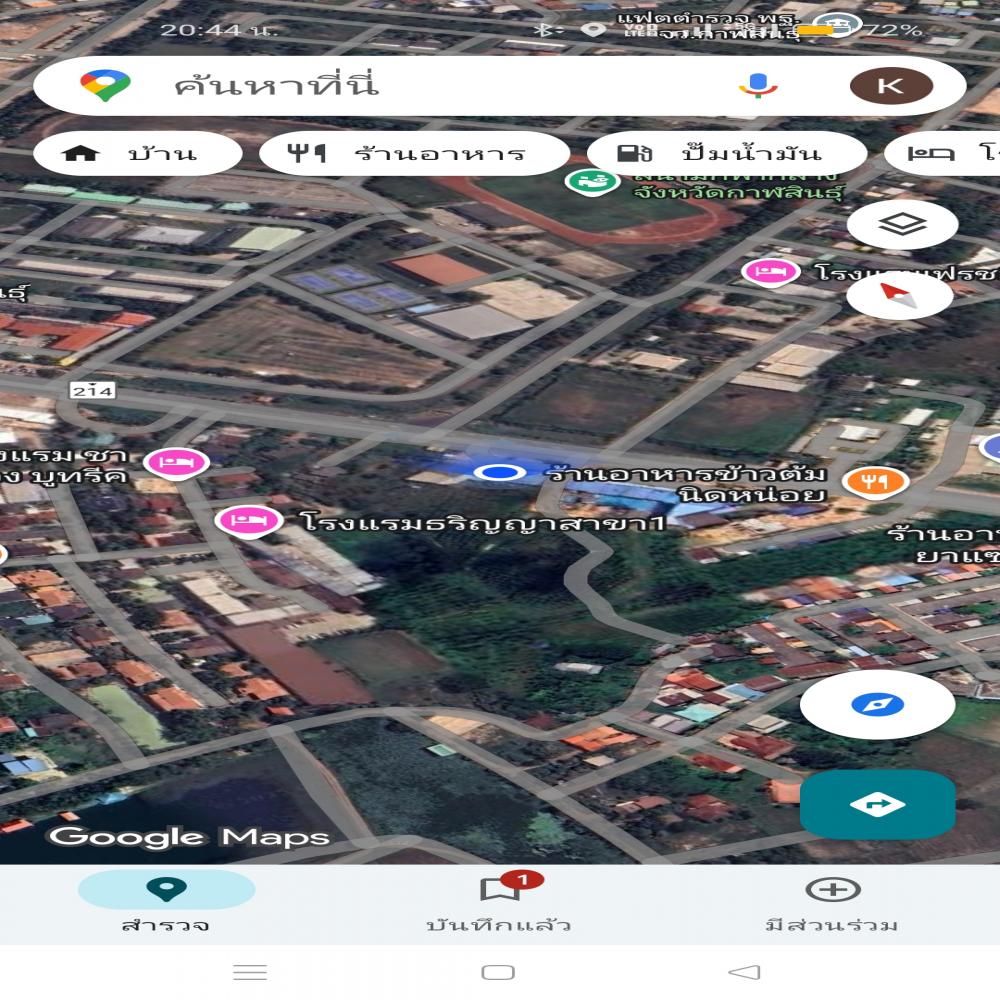Tap the microphone voice search icon

click(758, 85)
